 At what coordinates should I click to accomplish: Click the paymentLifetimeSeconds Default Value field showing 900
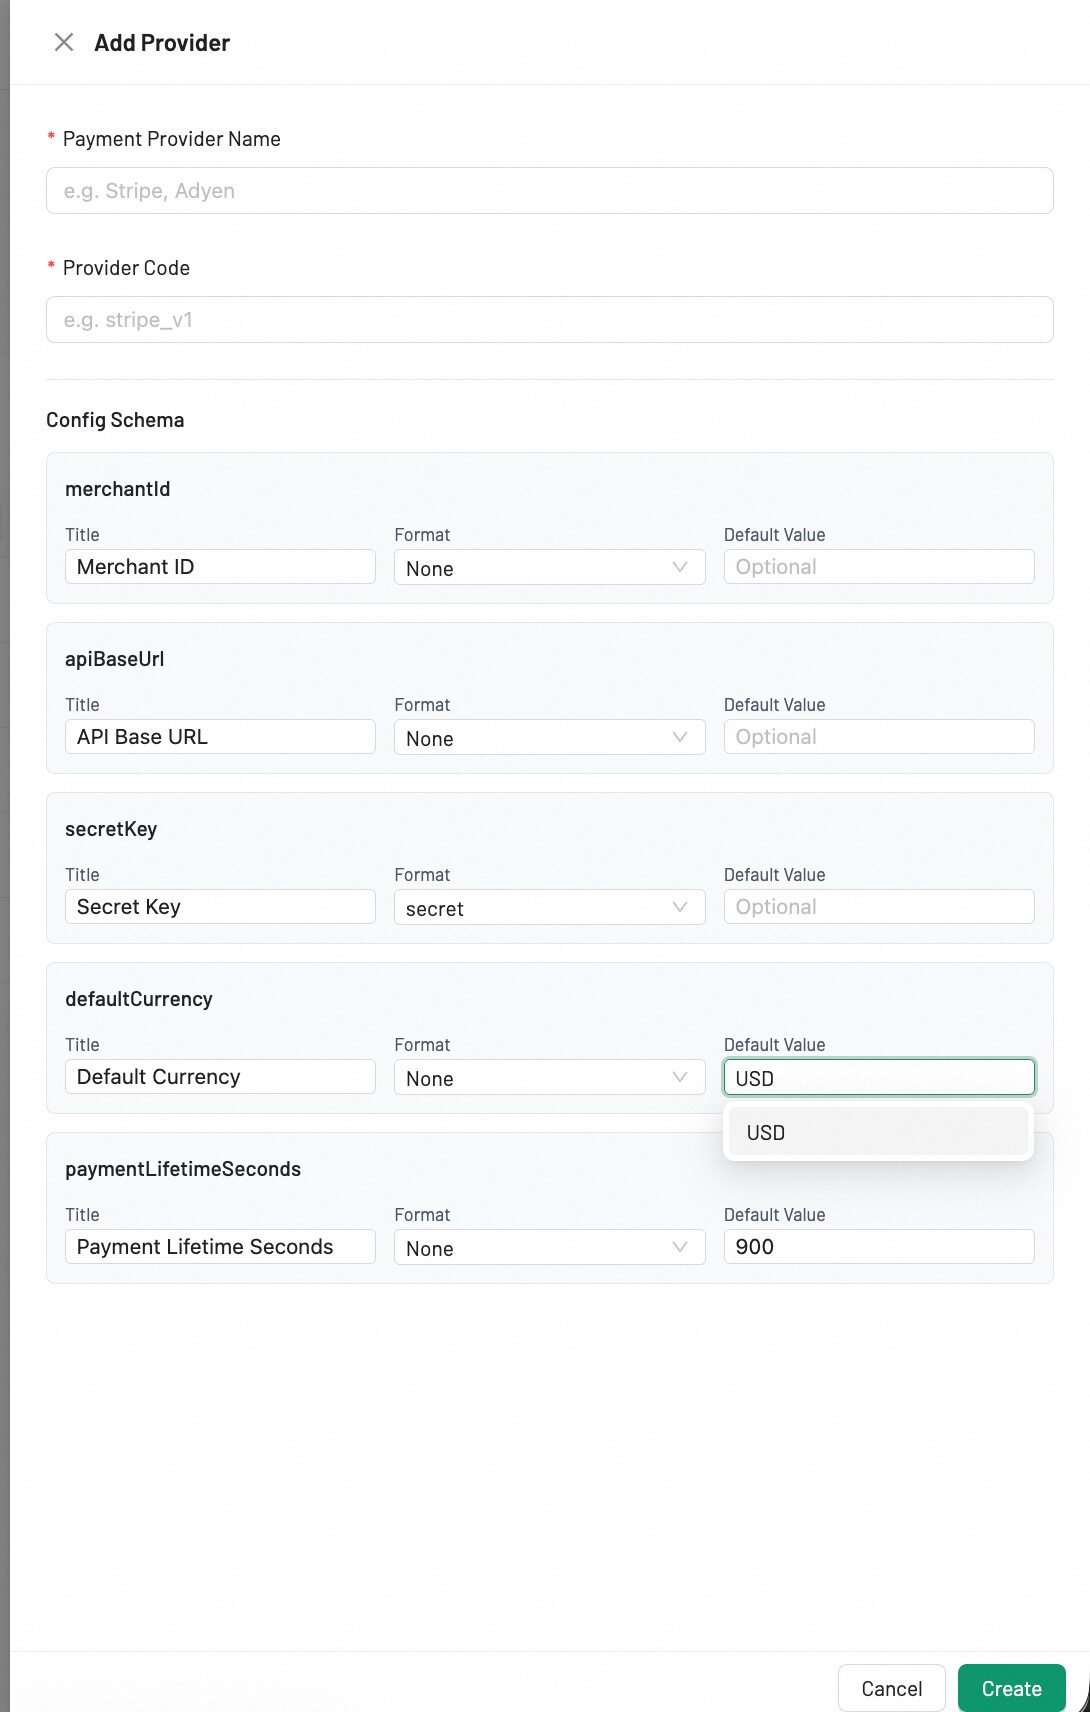point(879,1247)
